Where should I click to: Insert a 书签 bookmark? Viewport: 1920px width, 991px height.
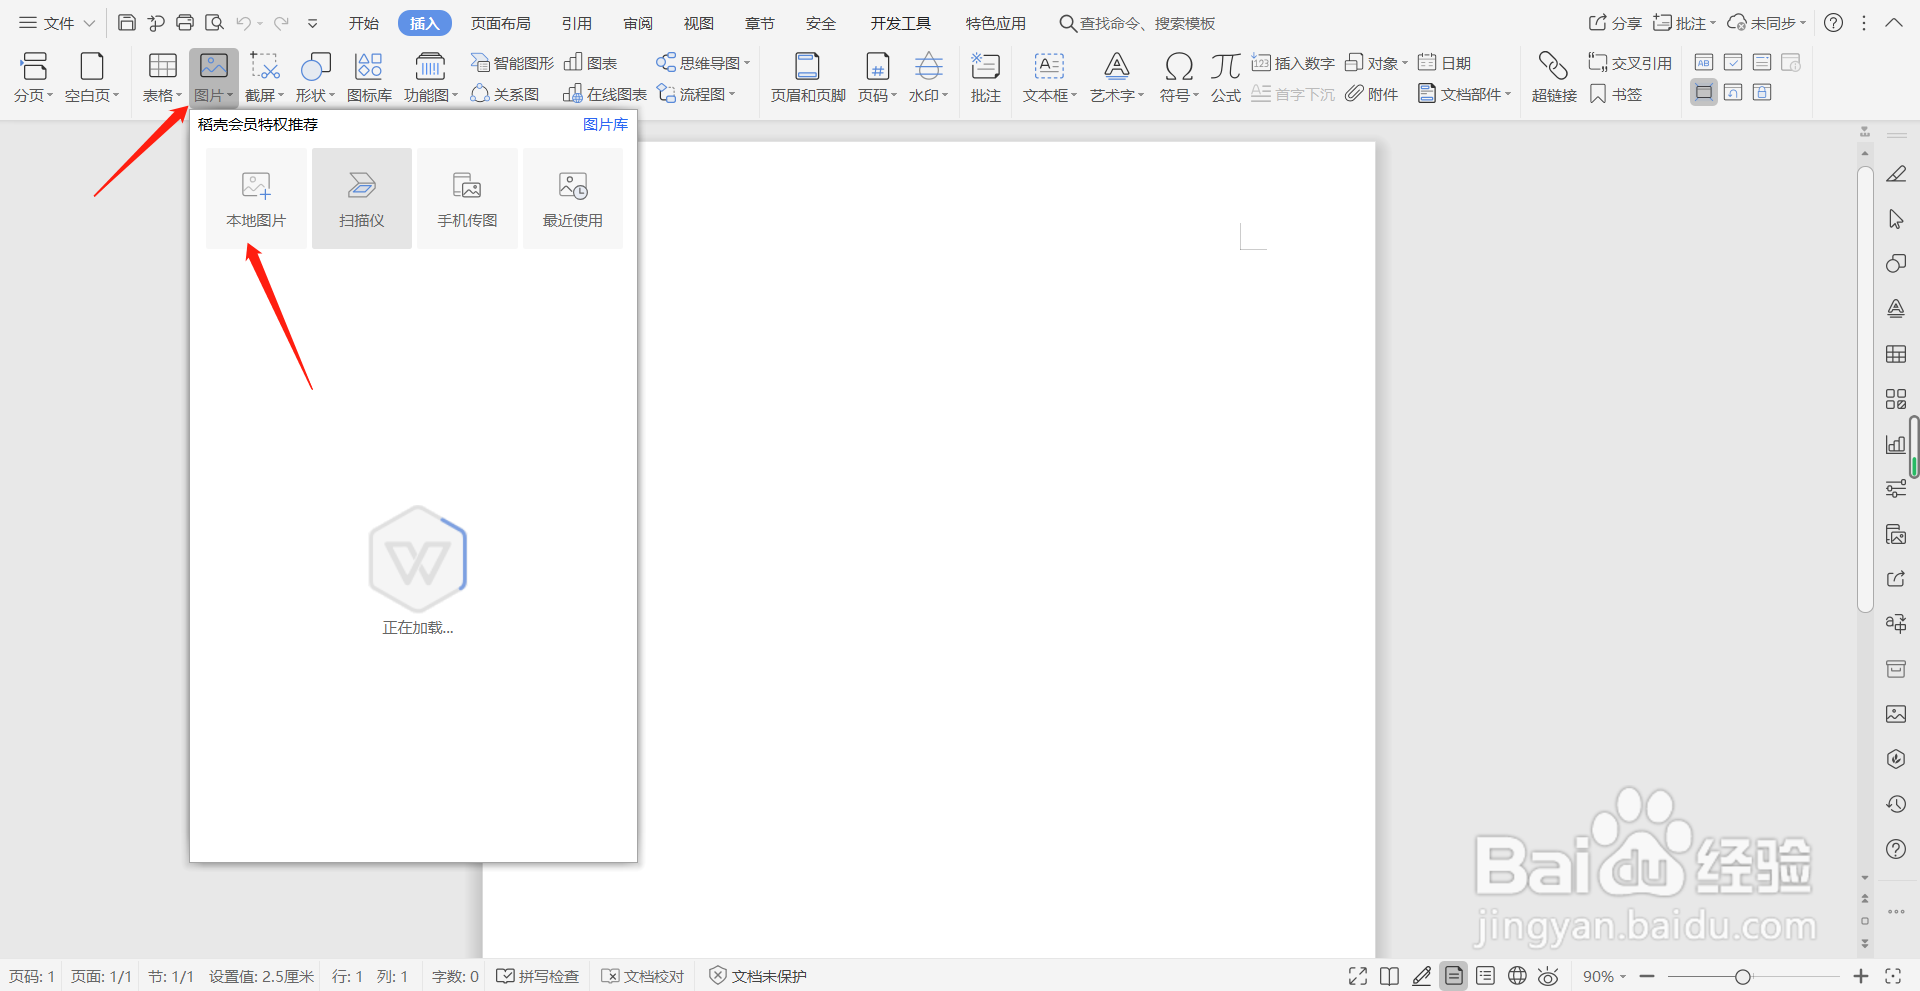click(x=1616, y=94)
